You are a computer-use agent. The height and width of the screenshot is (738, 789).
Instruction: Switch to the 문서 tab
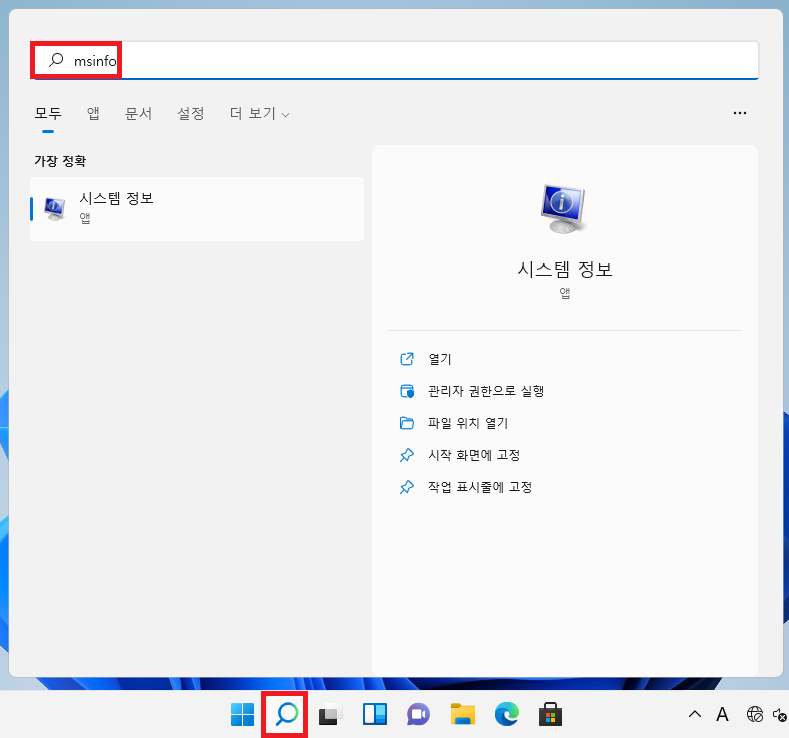138,113
